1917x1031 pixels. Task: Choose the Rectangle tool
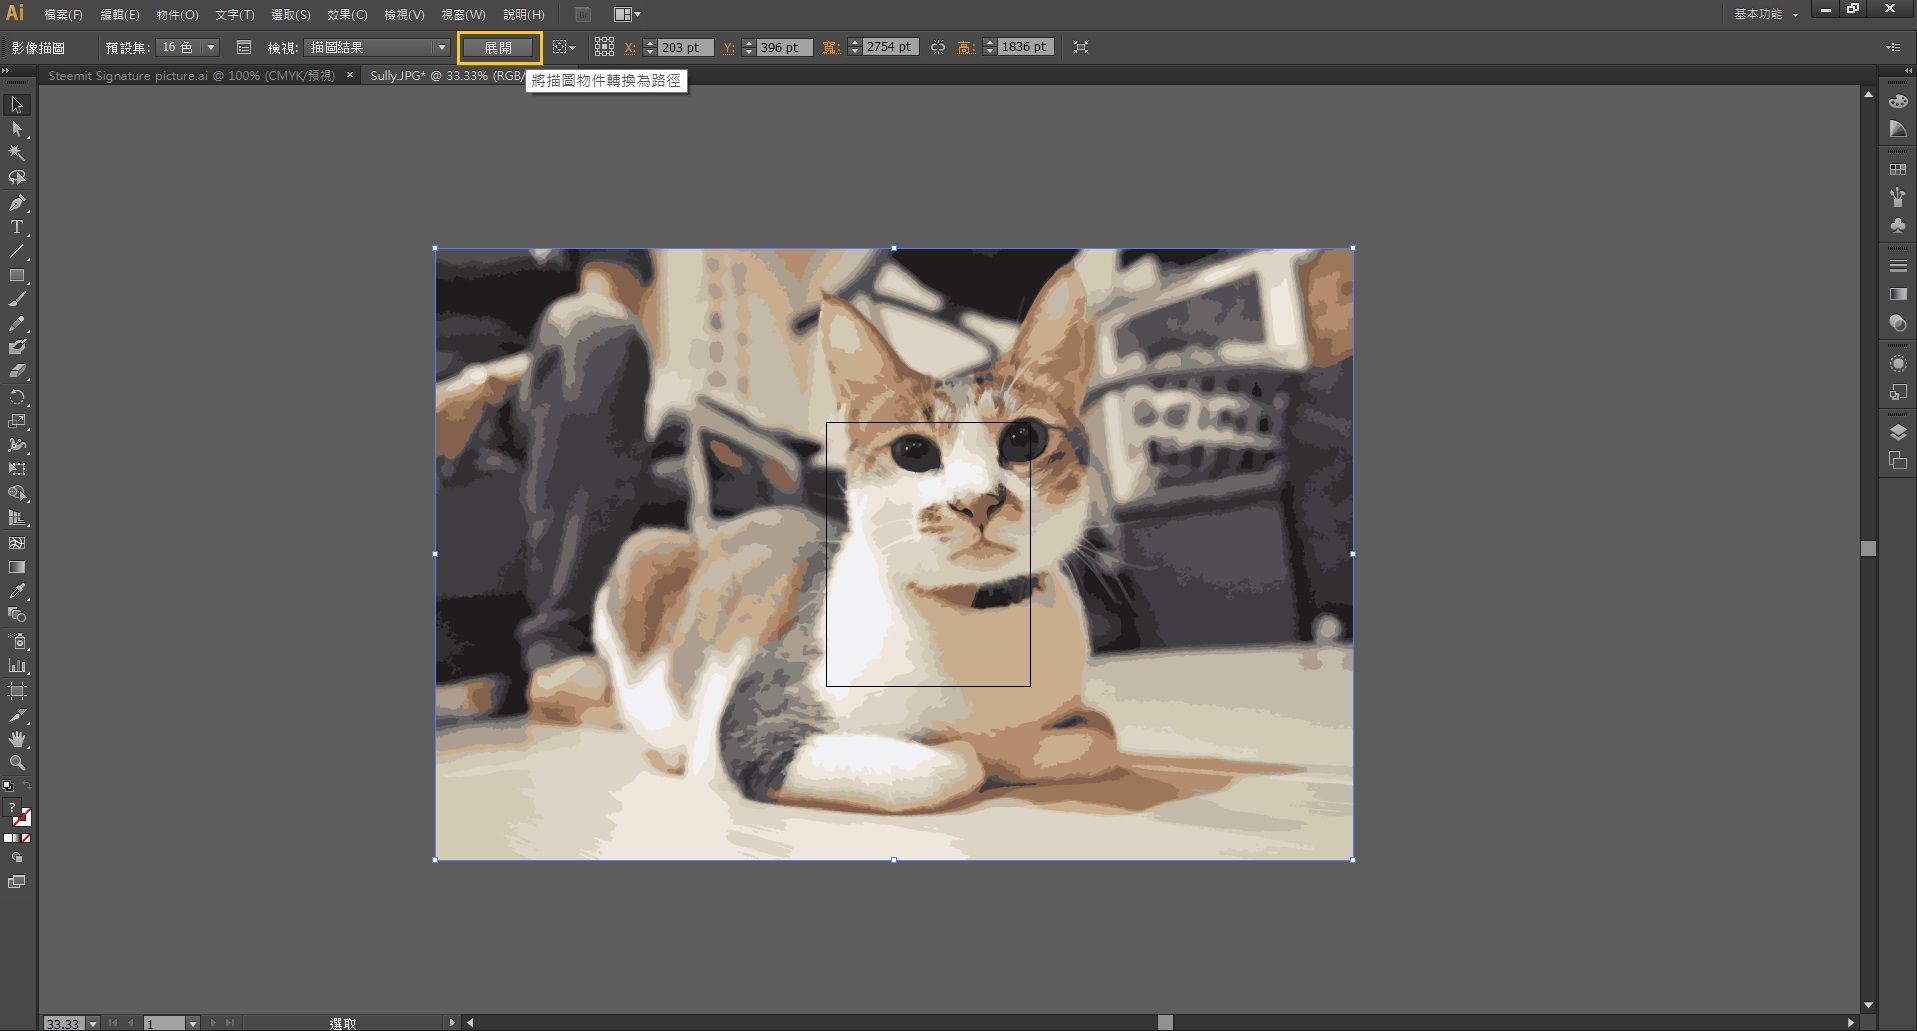(x=17, y=275)
